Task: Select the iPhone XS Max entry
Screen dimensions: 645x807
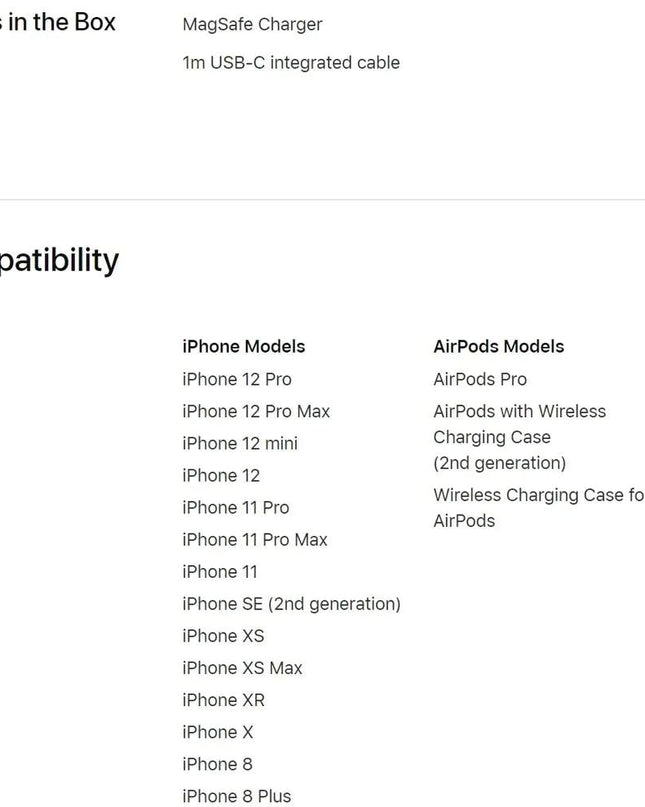Action: [242, 668]
